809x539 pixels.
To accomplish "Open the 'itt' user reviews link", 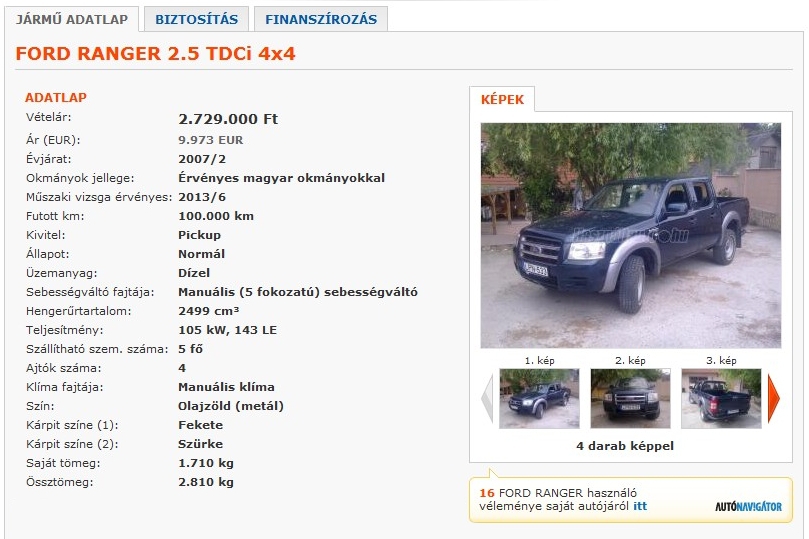I will point(640,506).
